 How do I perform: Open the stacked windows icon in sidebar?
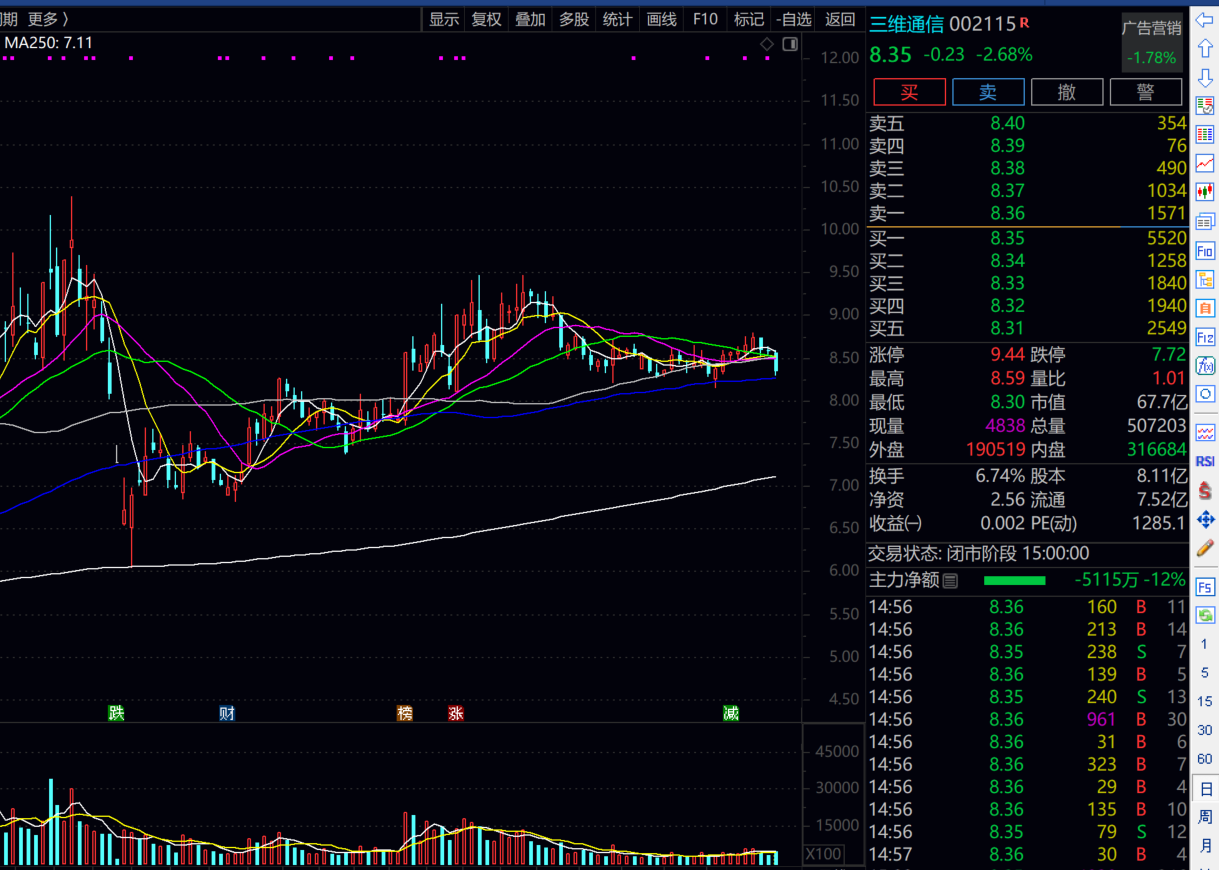1205,221
